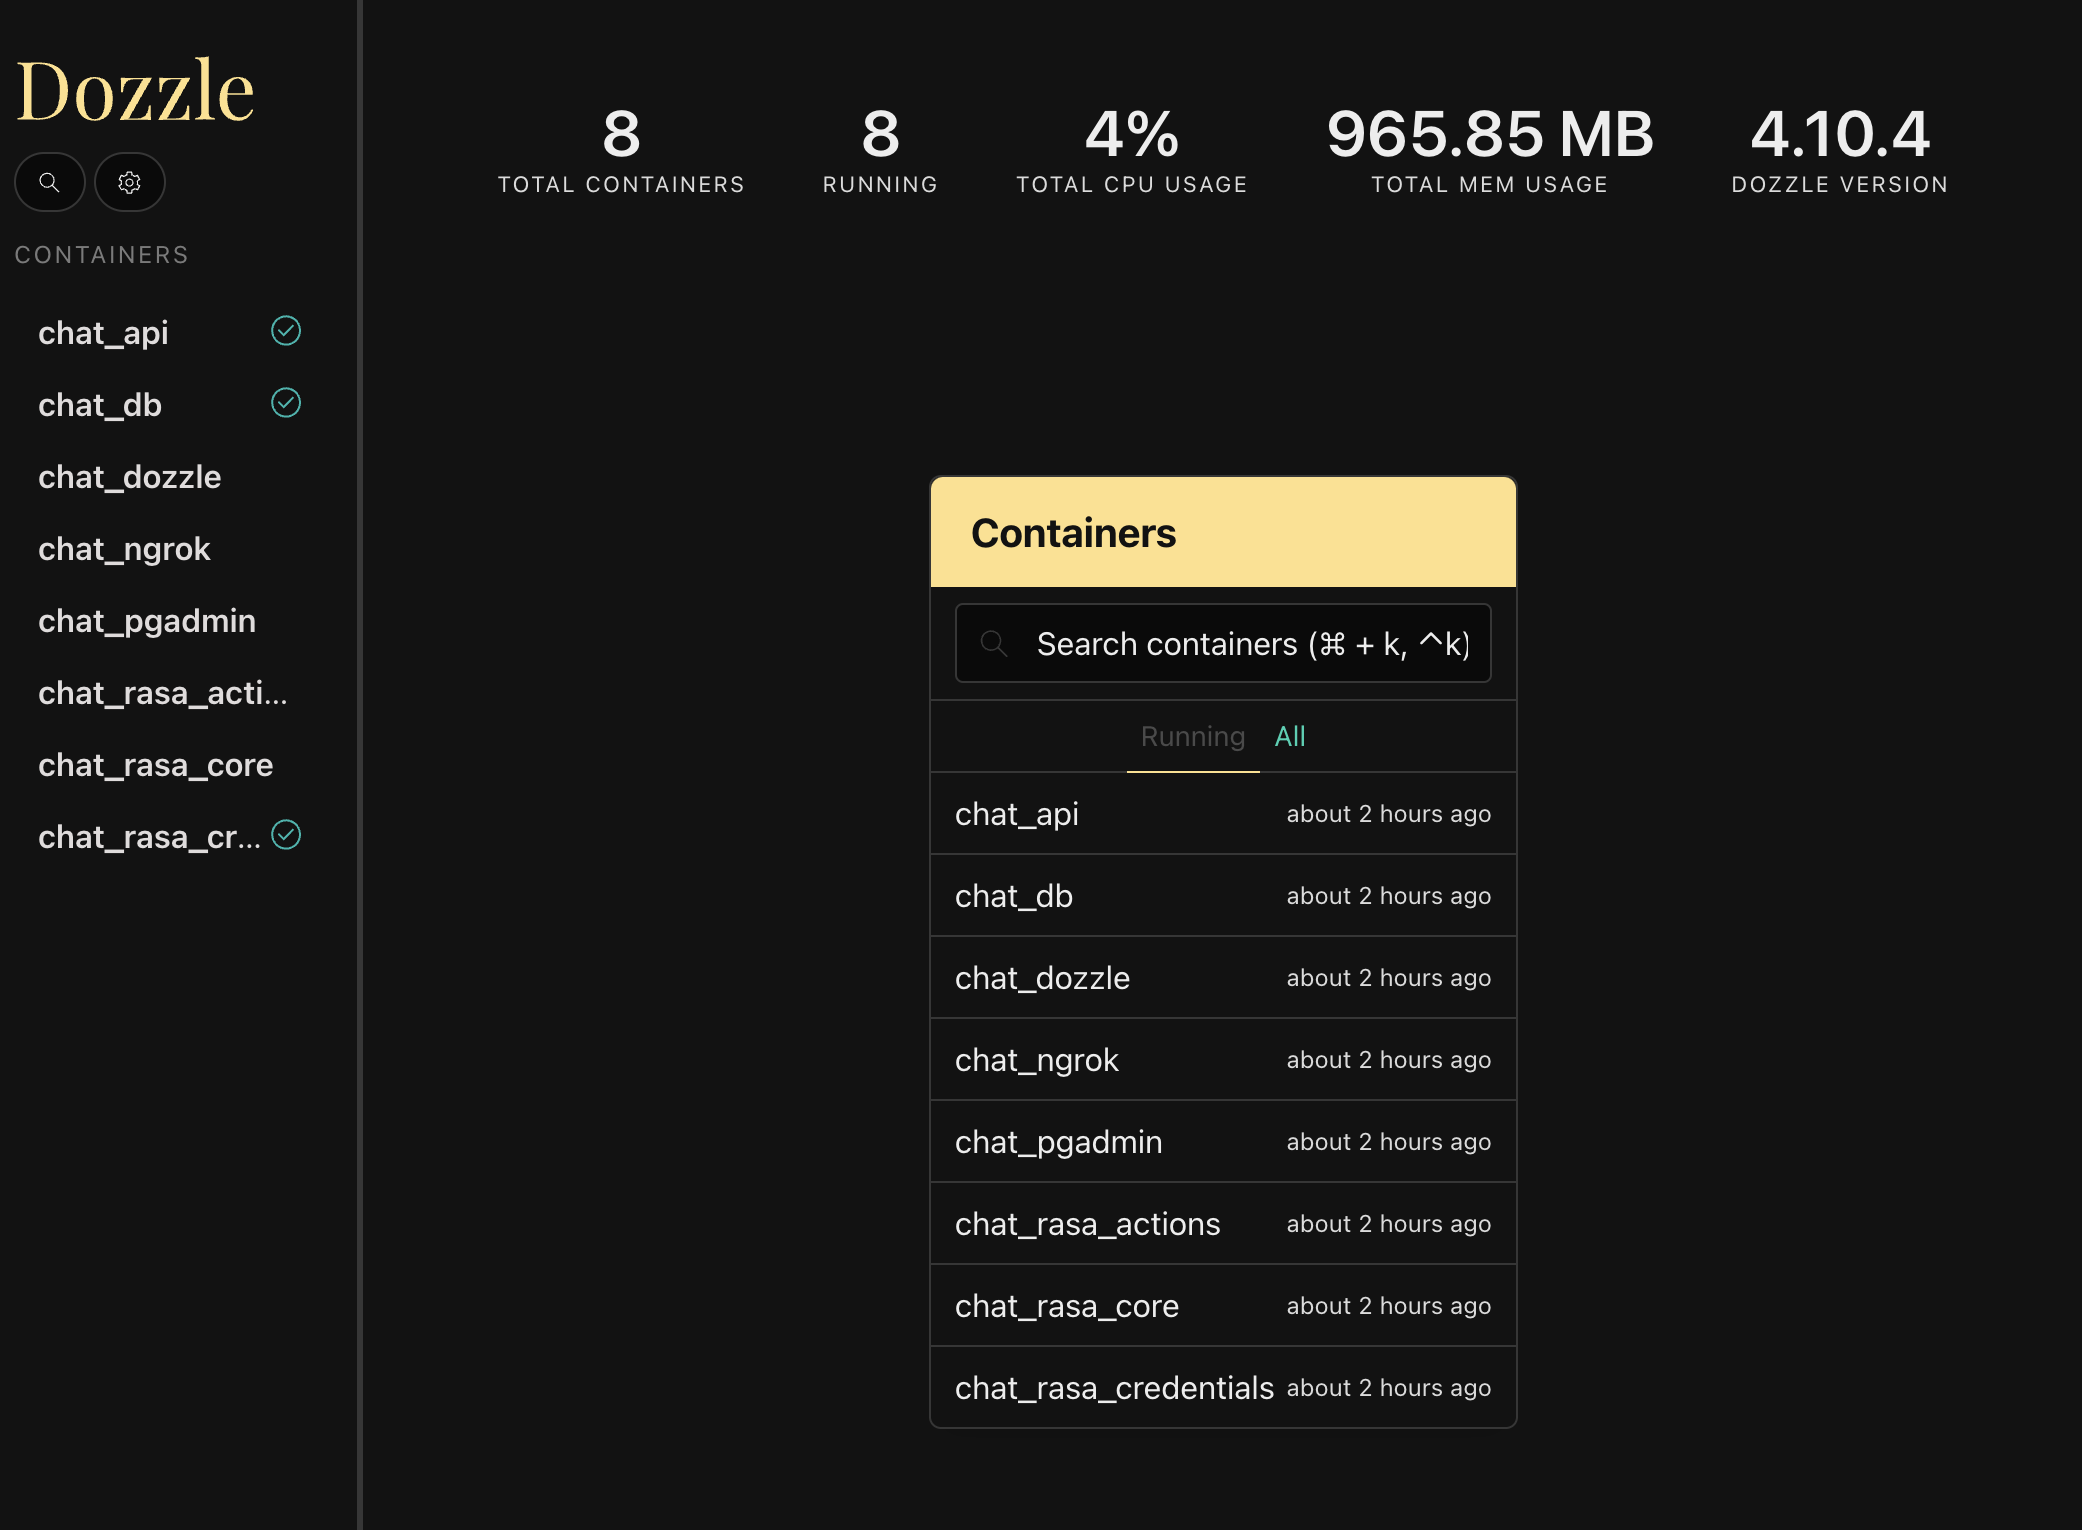Click the checkmark icon beside chat_api

pyautogui.click(x=286, y=331)
